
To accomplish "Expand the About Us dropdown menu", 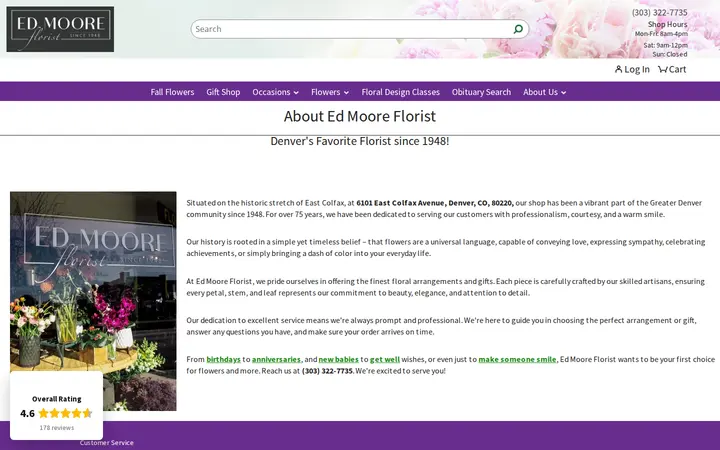I will click(545, 92).
